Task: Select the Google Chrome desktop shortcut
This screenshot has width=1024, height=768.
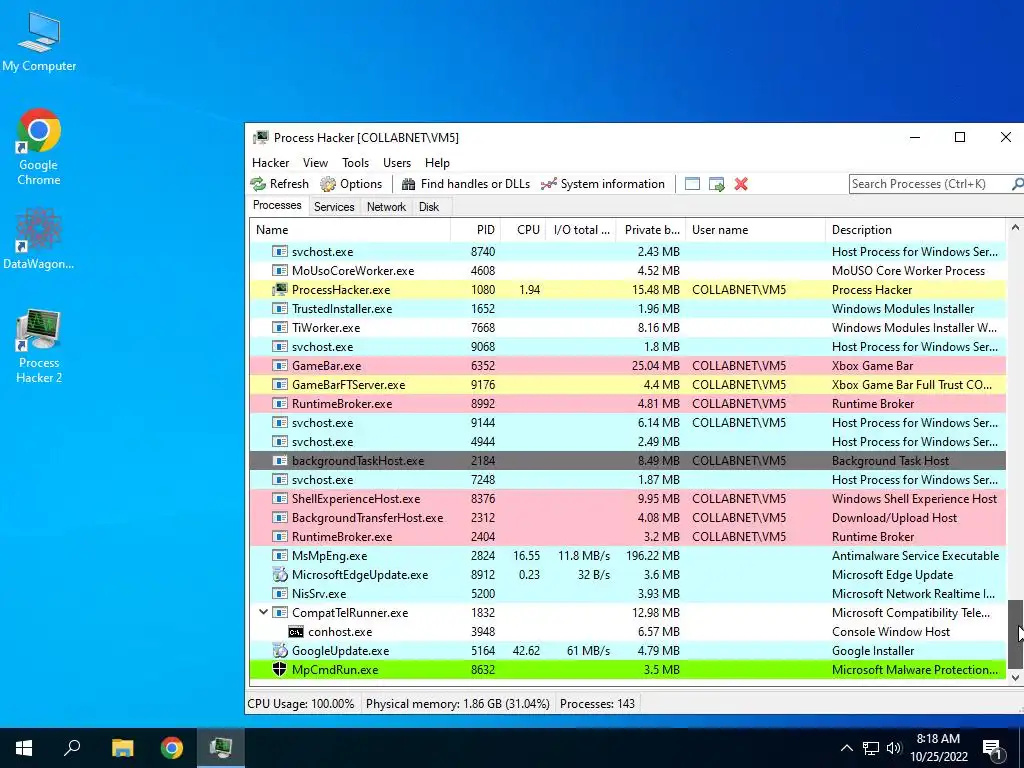Action: tap(39, 147)
